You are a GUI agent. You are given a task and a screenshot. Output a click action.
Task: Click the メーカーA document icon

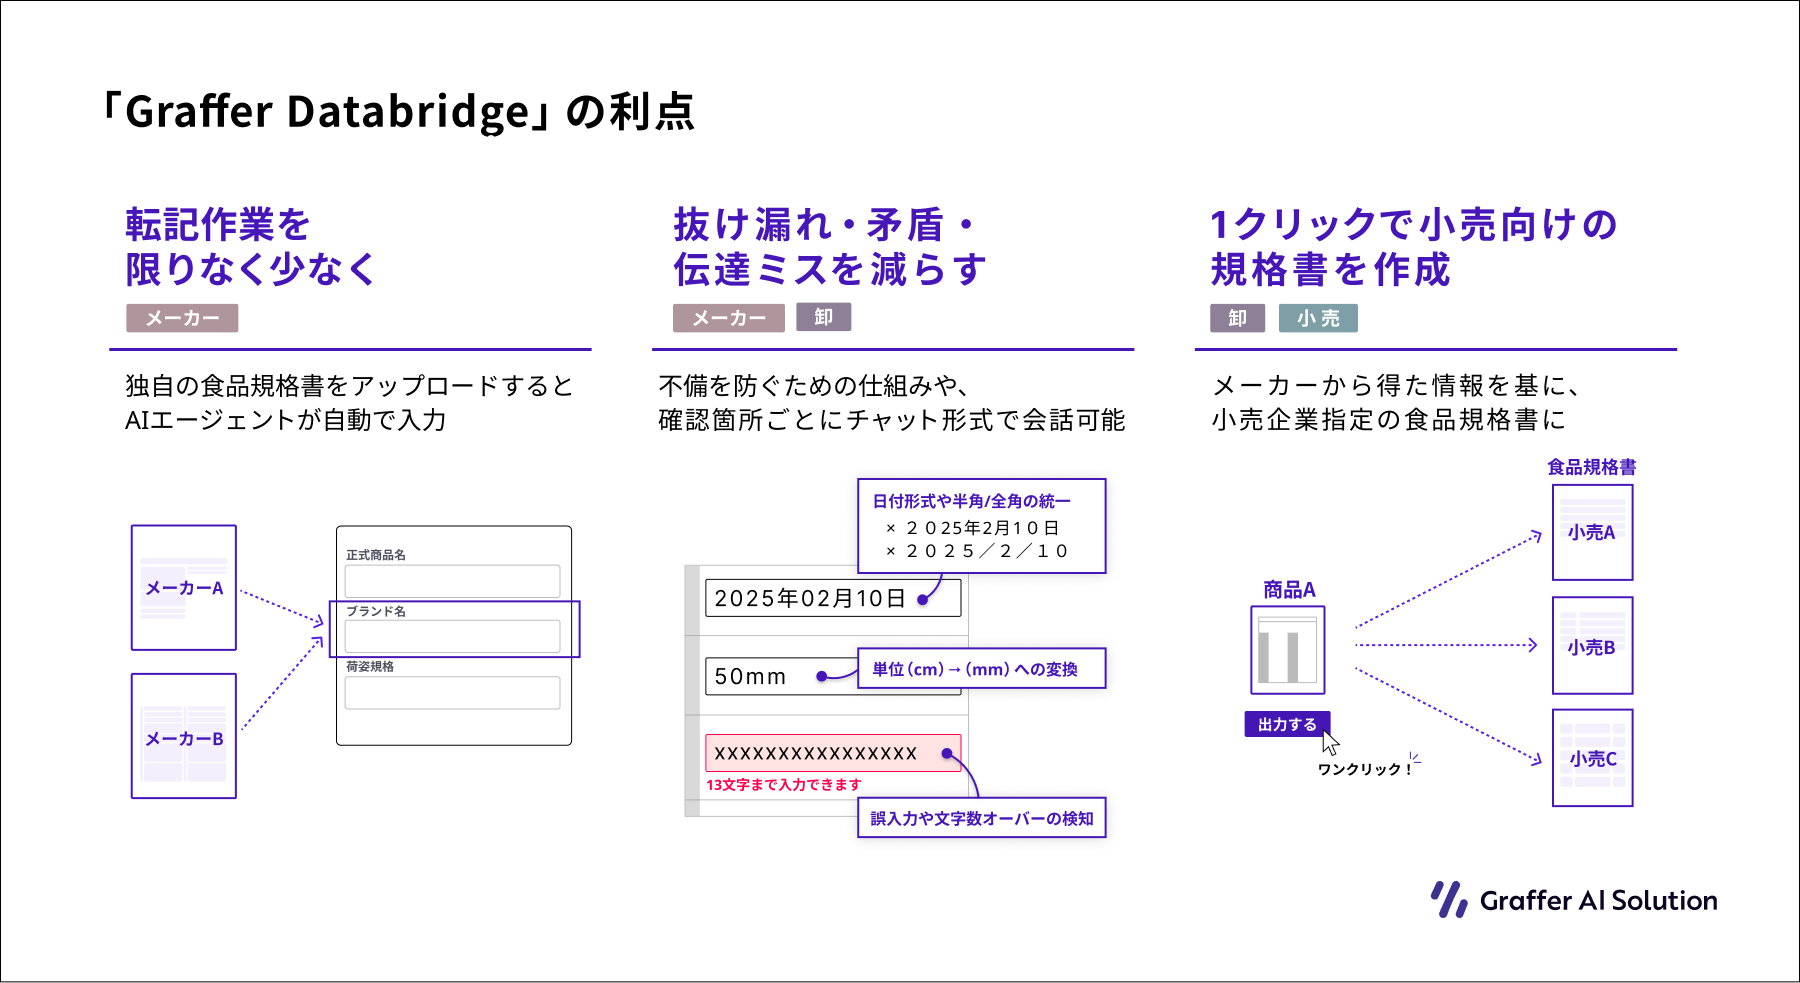[184, 588]
